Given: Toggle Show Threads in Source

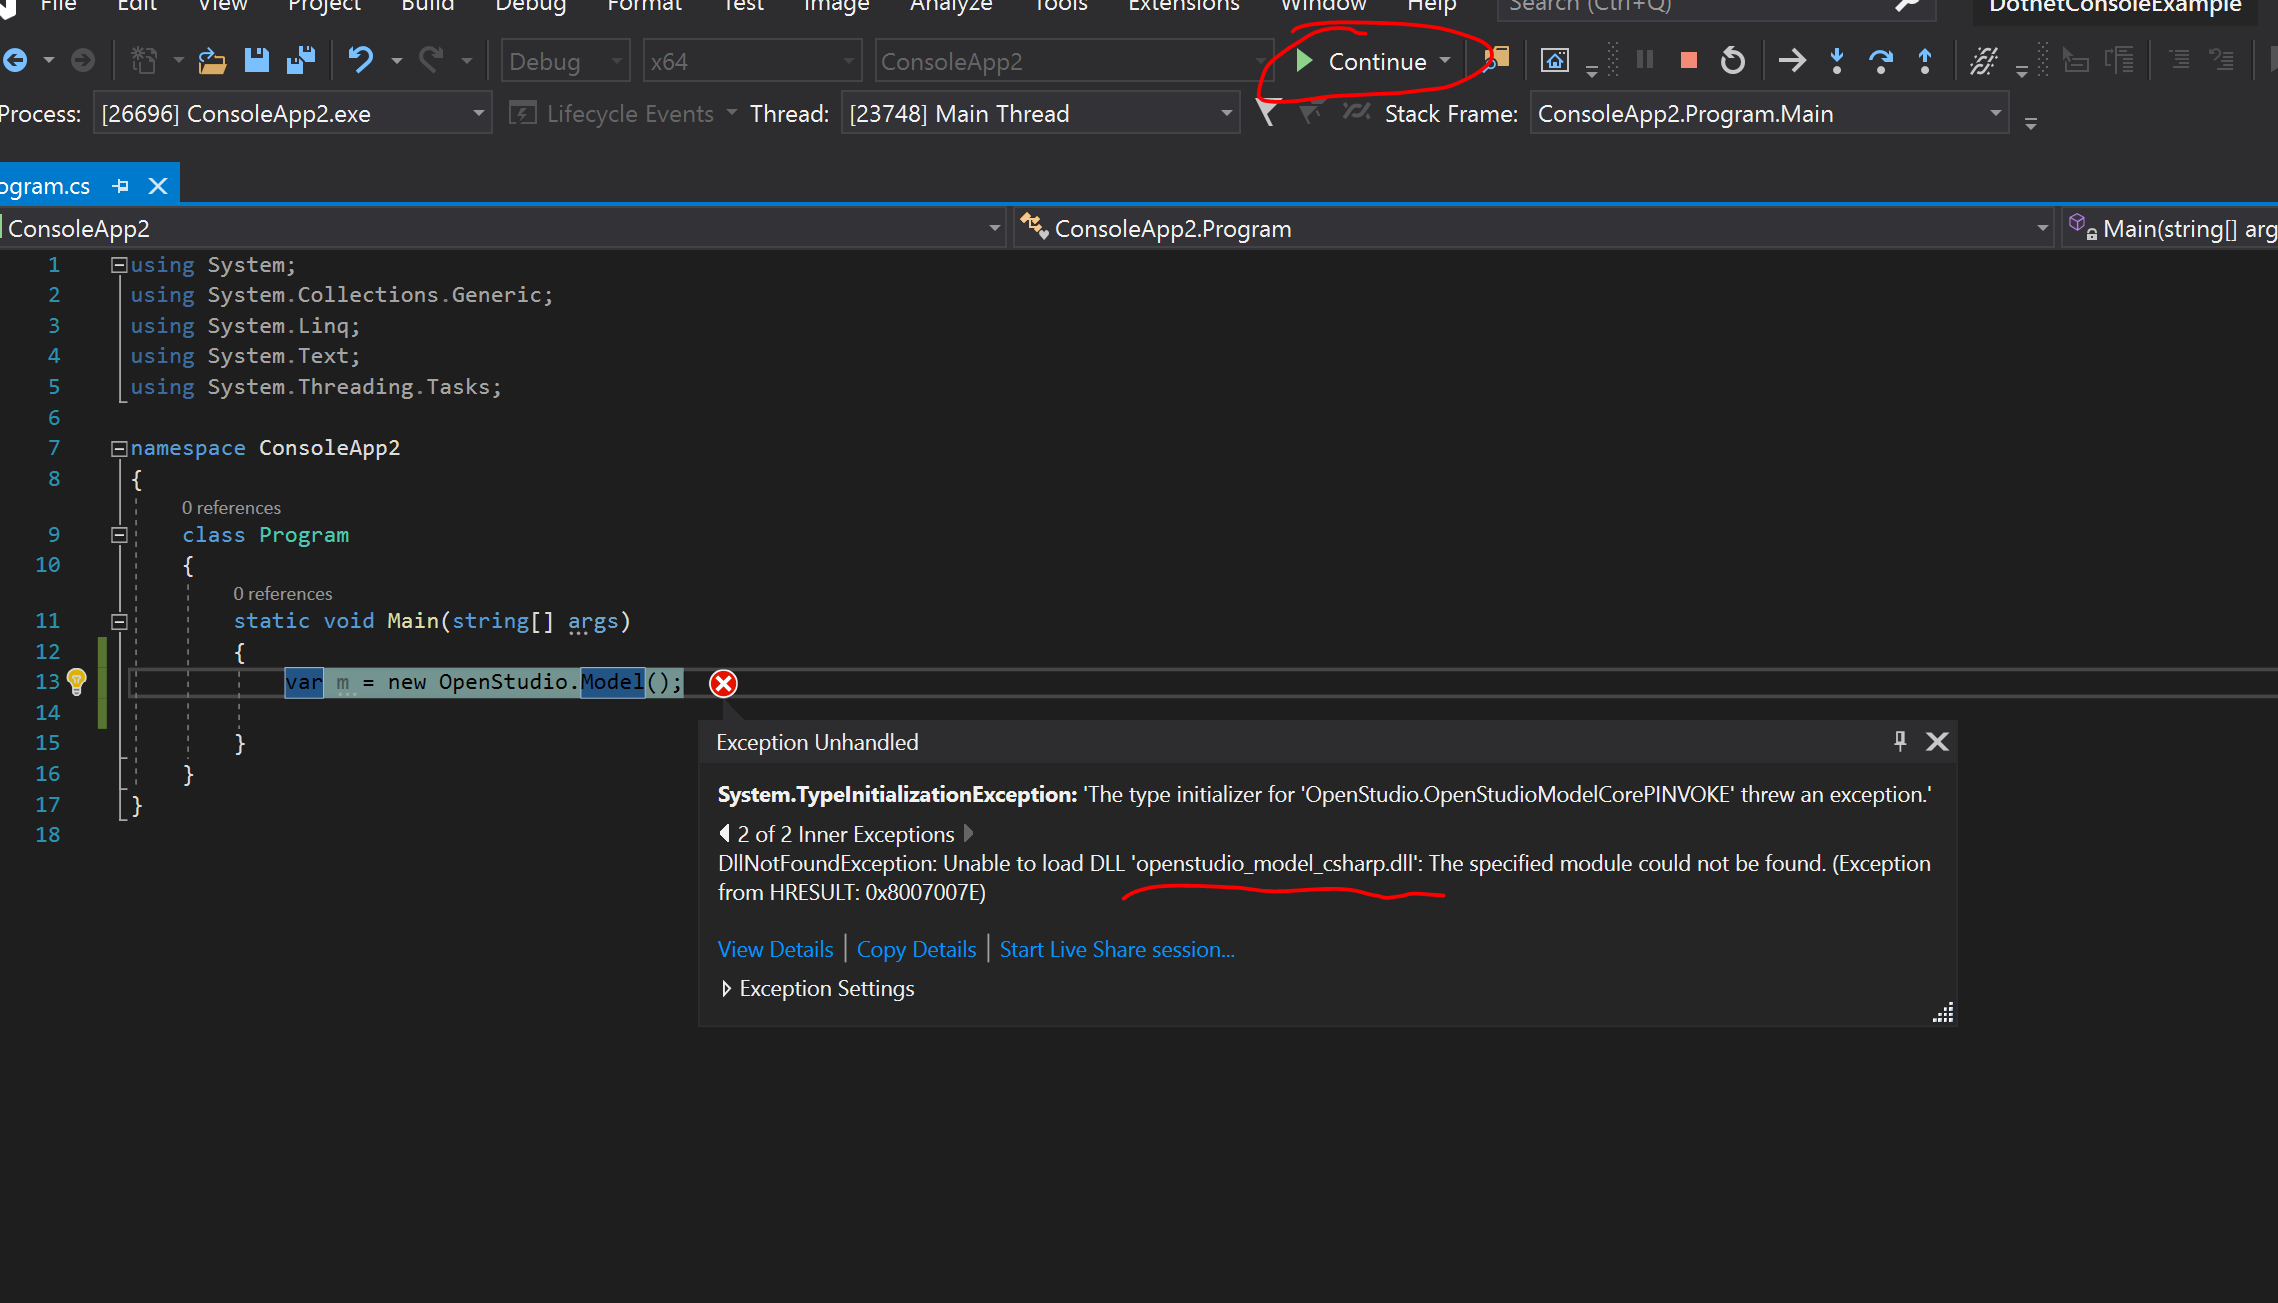Looking at the screenshot, I should point(1356,113).
